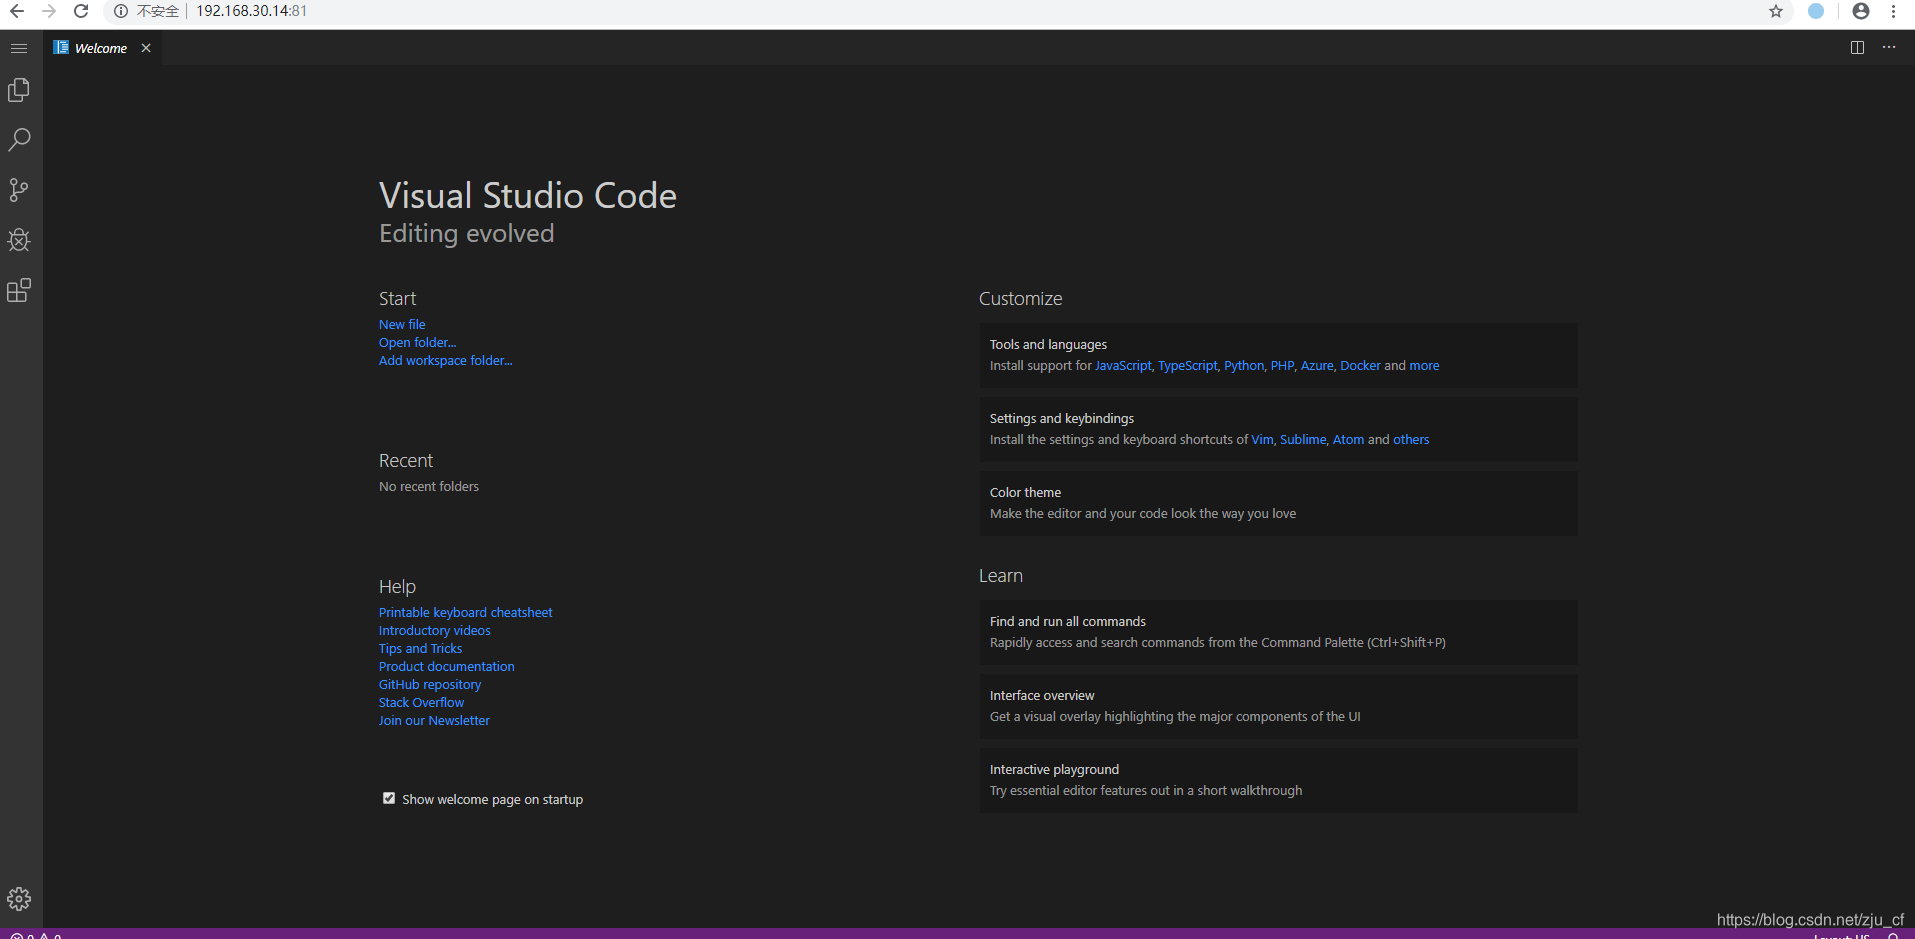The width and height of the screenshot is (1915, 939).
Task: Click Settings and keybindings card heading
Action: tap(1062, 418)
